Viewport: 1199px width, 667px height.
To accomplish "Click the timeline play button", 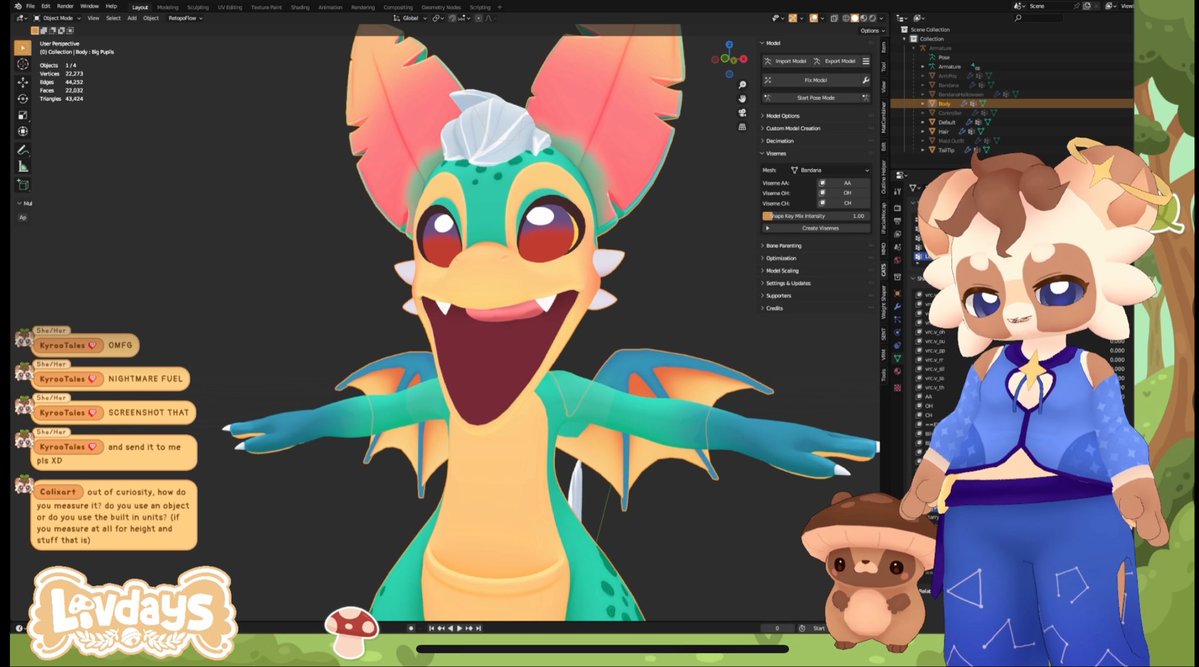I will [x=460, y=628].
